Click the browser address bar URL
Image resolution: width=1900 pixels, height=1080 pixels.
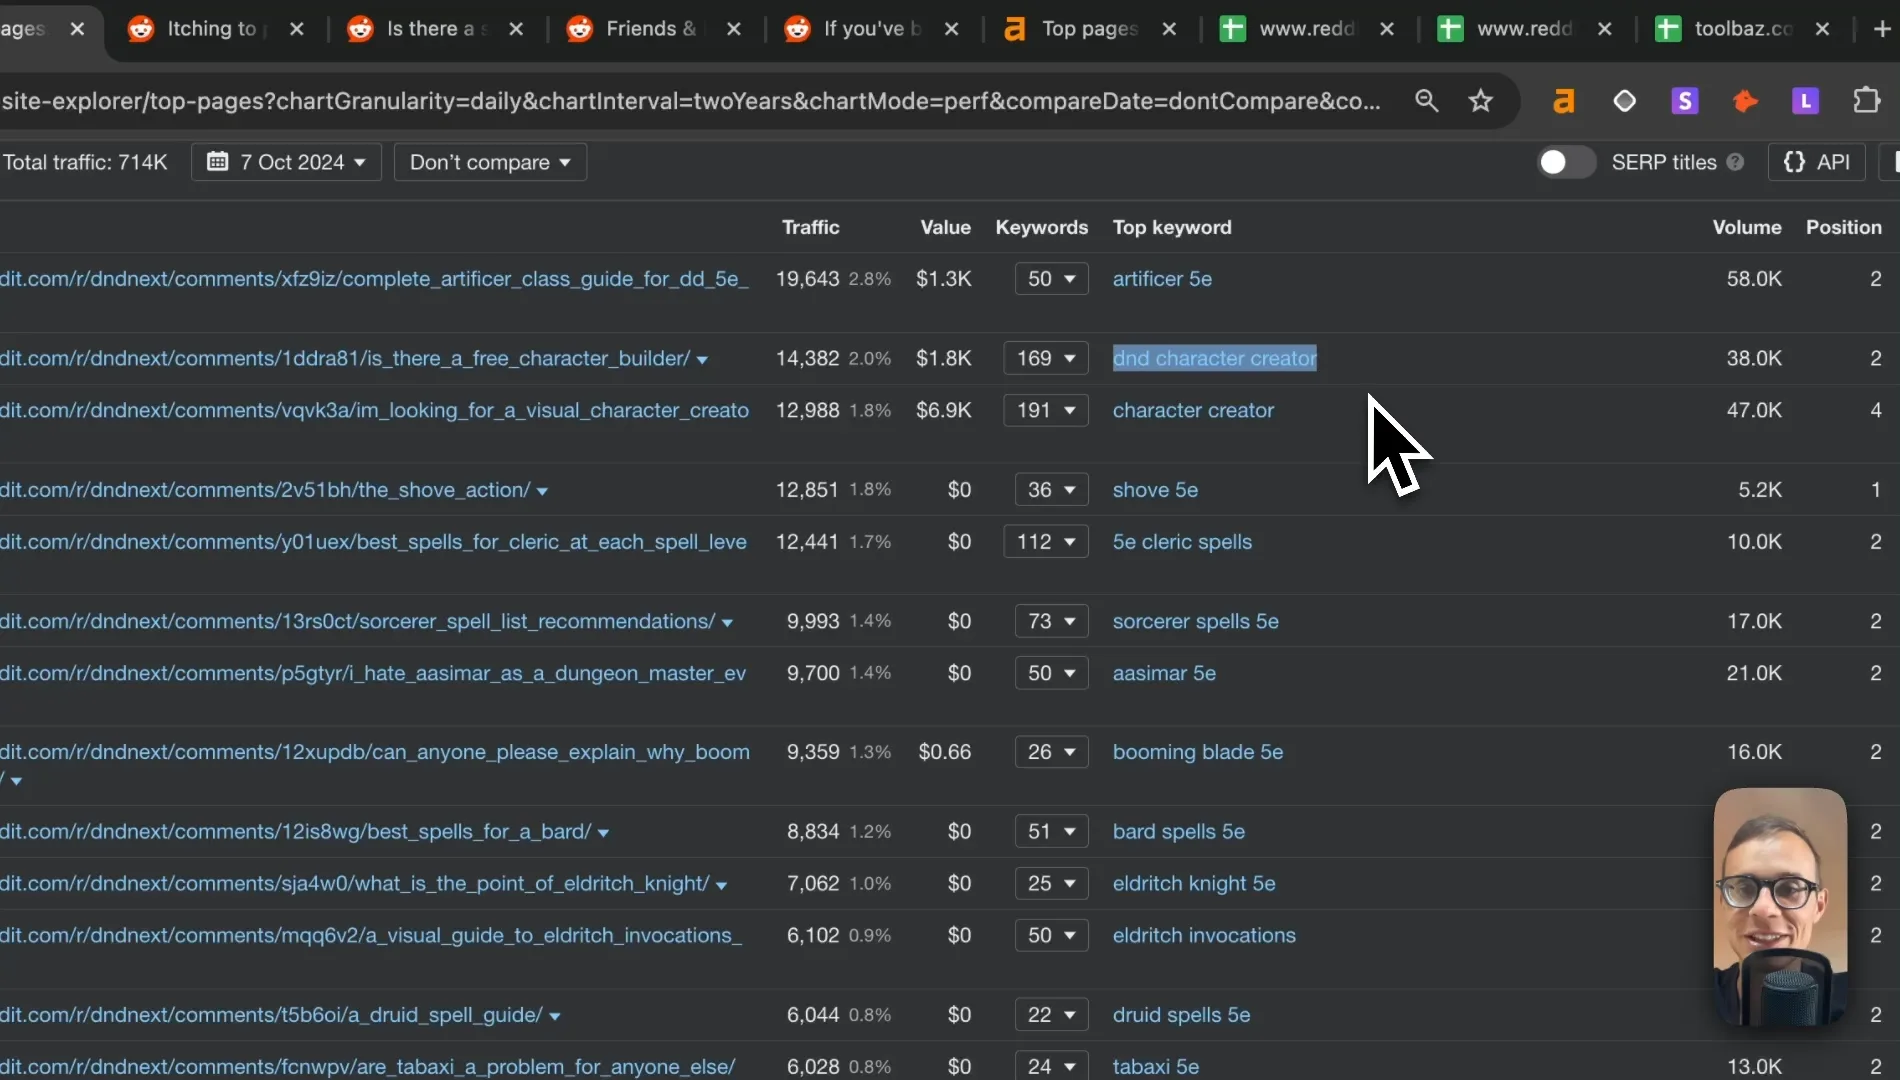[x=691, y=101]
